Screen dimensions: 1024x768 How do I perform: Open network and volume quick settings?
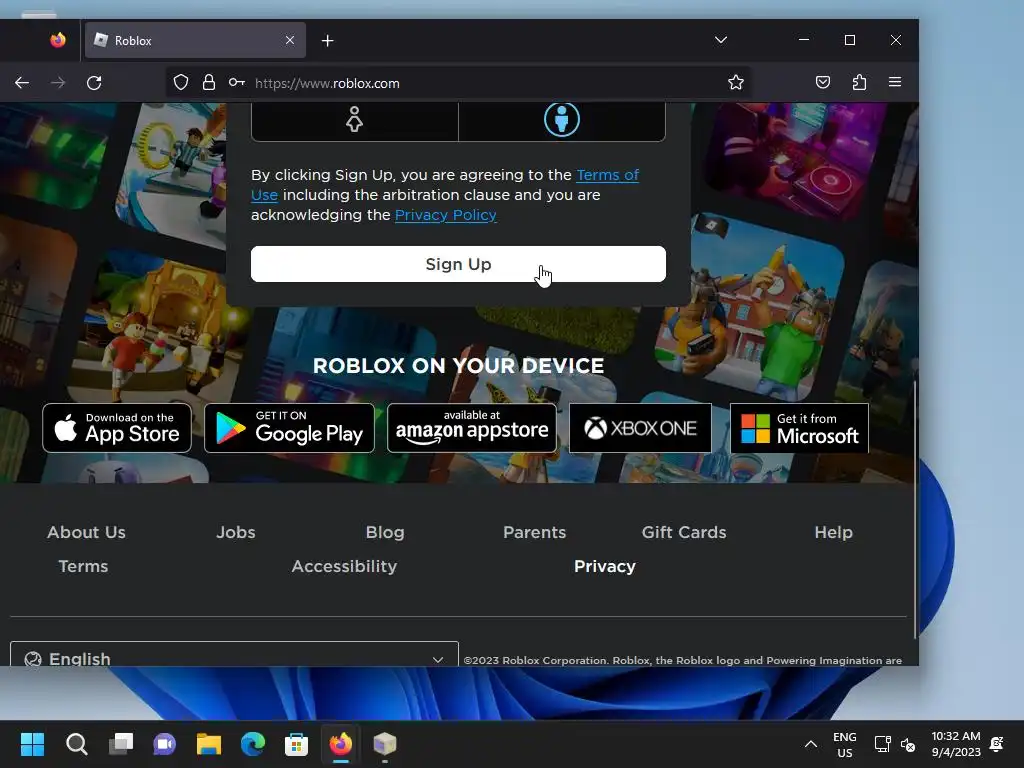(x=894, y=744)
